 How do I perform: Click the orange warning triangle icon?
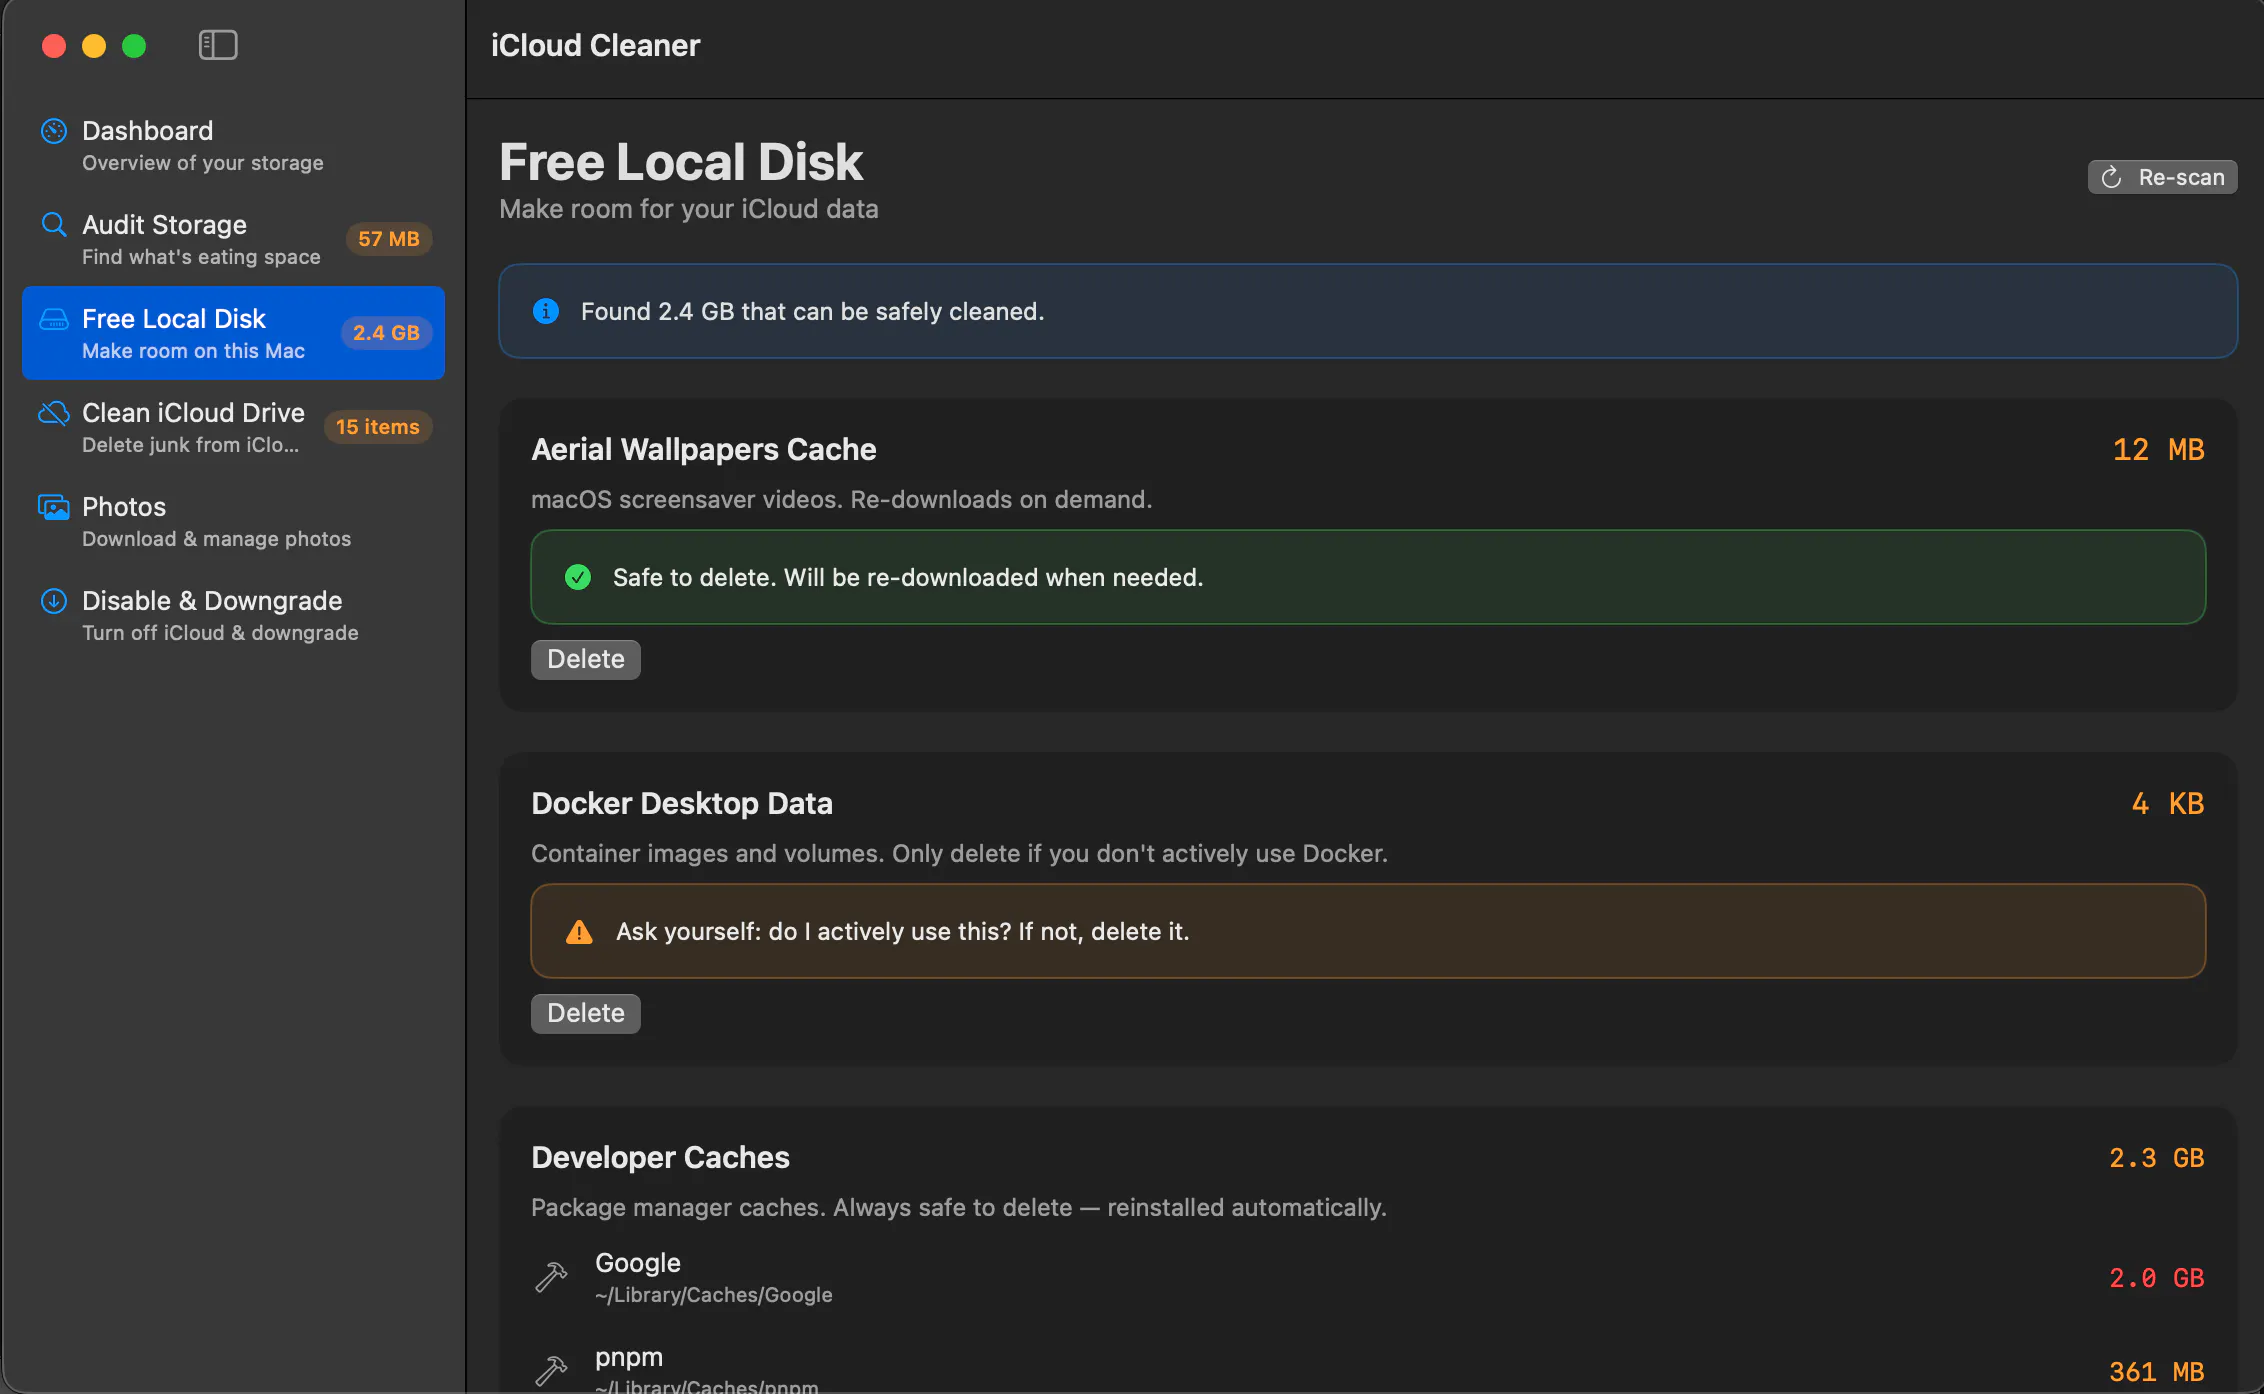coord(579,932)
